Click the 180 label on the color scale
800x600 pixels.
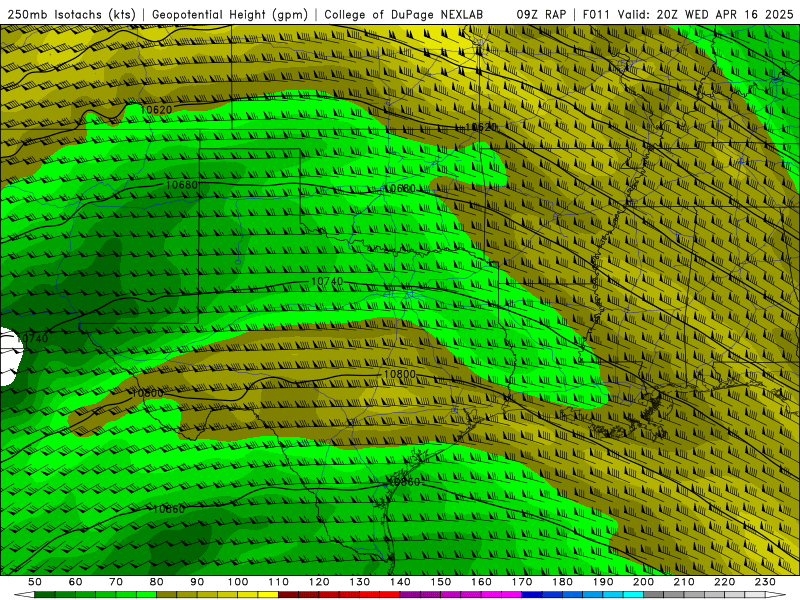click(563, 582)
